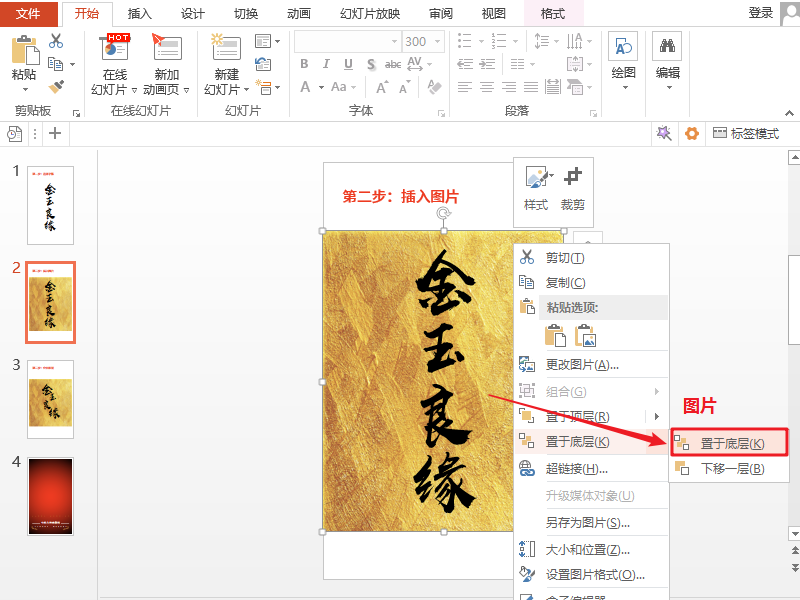Select Send Backward (下移一层) in the submenu
The height and width of the screenshot is (600, 800).
coord(729,468)
